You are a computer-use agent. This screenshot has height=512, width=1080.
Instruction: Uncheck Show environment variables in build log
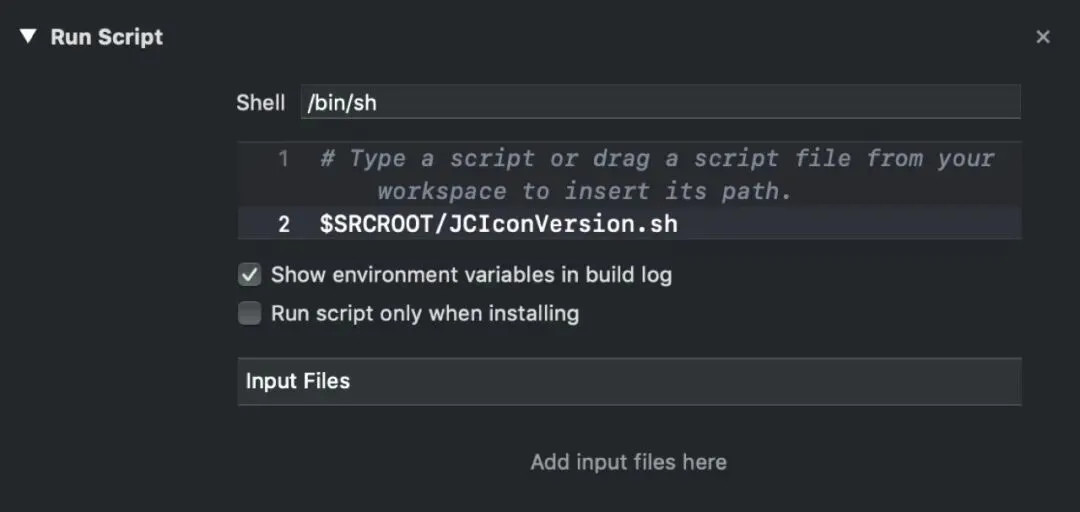click(249, 274)
